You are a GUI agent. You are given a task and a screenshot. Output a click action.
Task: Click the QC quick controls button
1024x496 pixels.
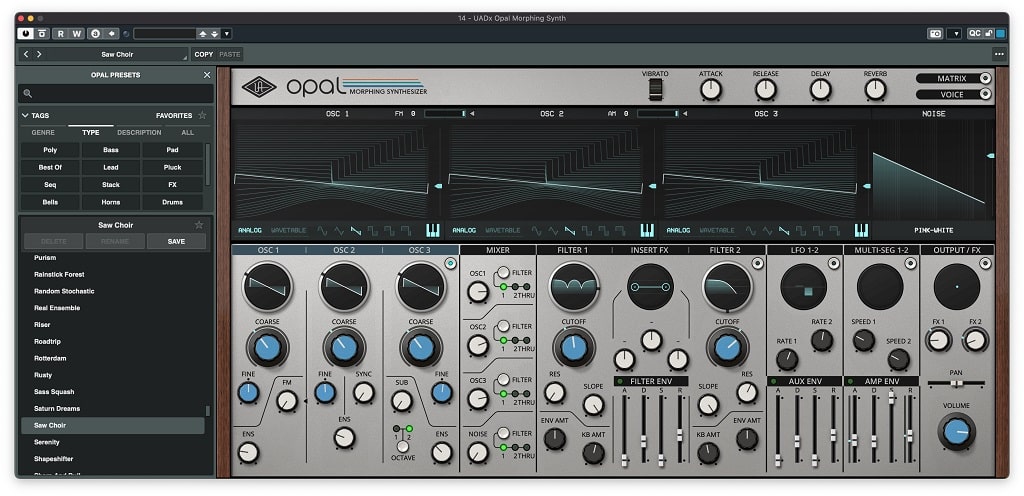click(x=974, y=33)
